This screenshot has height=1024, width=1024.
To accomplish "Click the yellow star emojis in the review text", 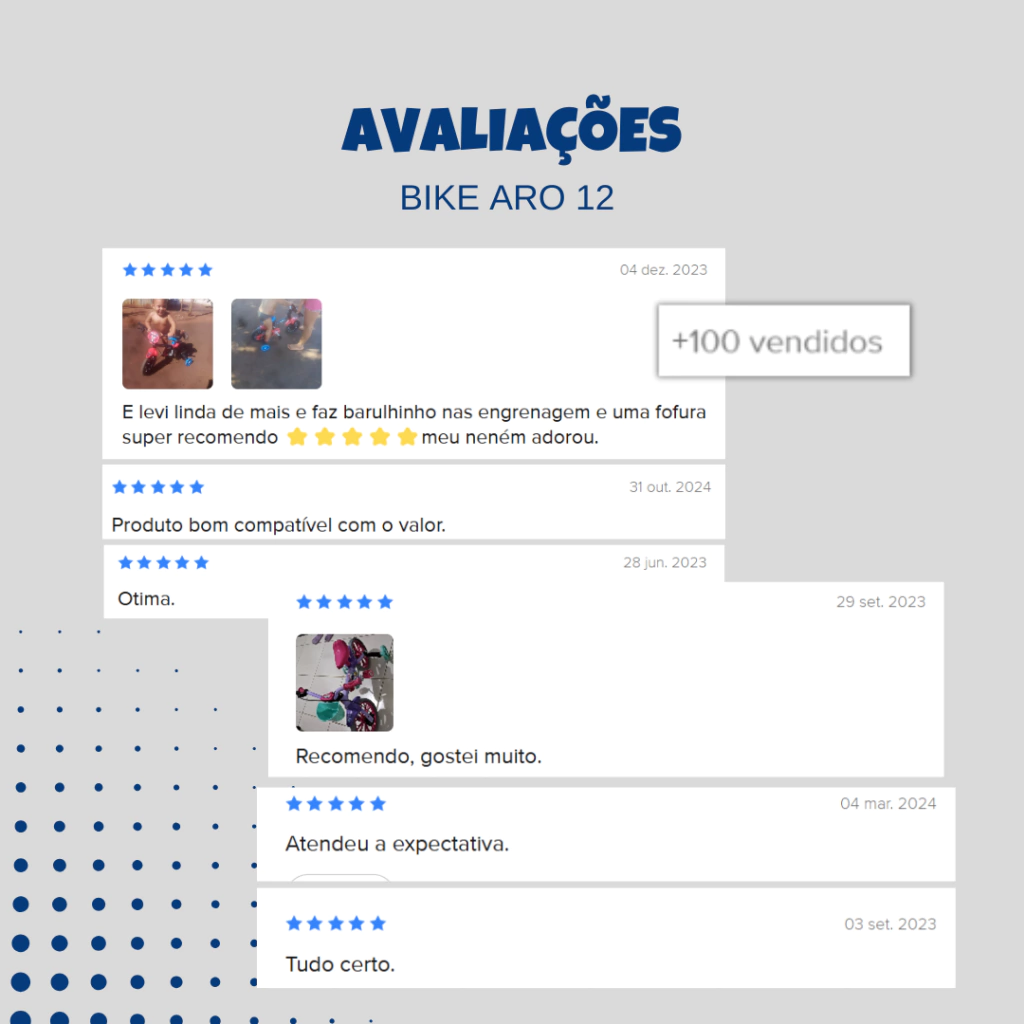I will (352, 437).
